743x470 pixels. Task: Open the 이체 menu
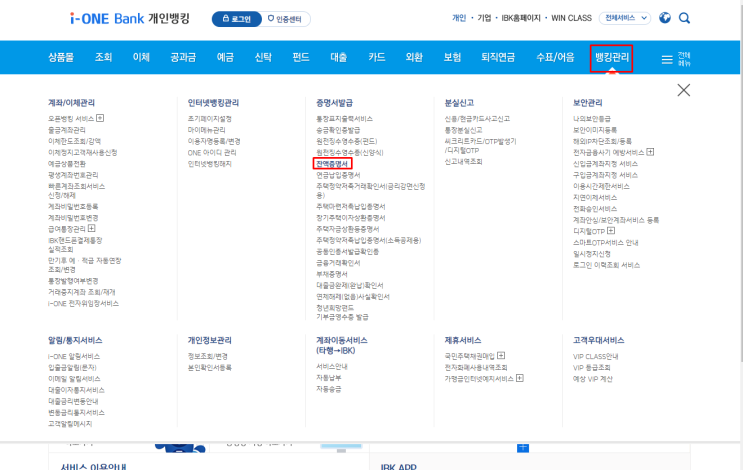coord(141,57)
